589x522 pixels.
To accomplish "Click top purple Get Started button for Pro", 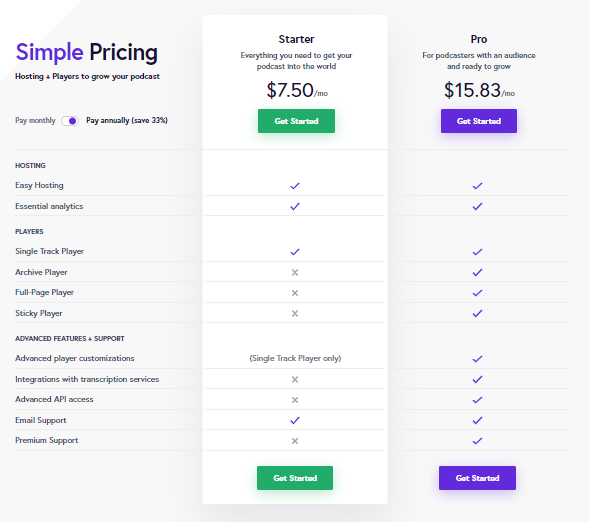I will click(479, 121).
